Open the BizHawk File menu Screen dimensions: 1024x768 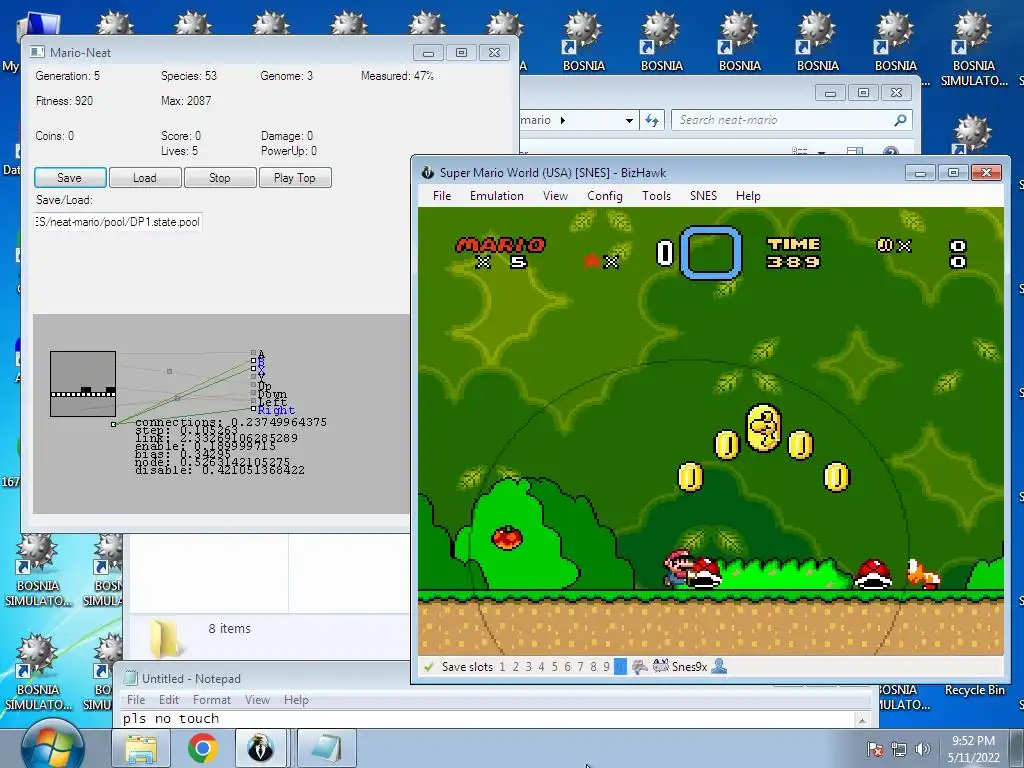[x=442, y=196]
